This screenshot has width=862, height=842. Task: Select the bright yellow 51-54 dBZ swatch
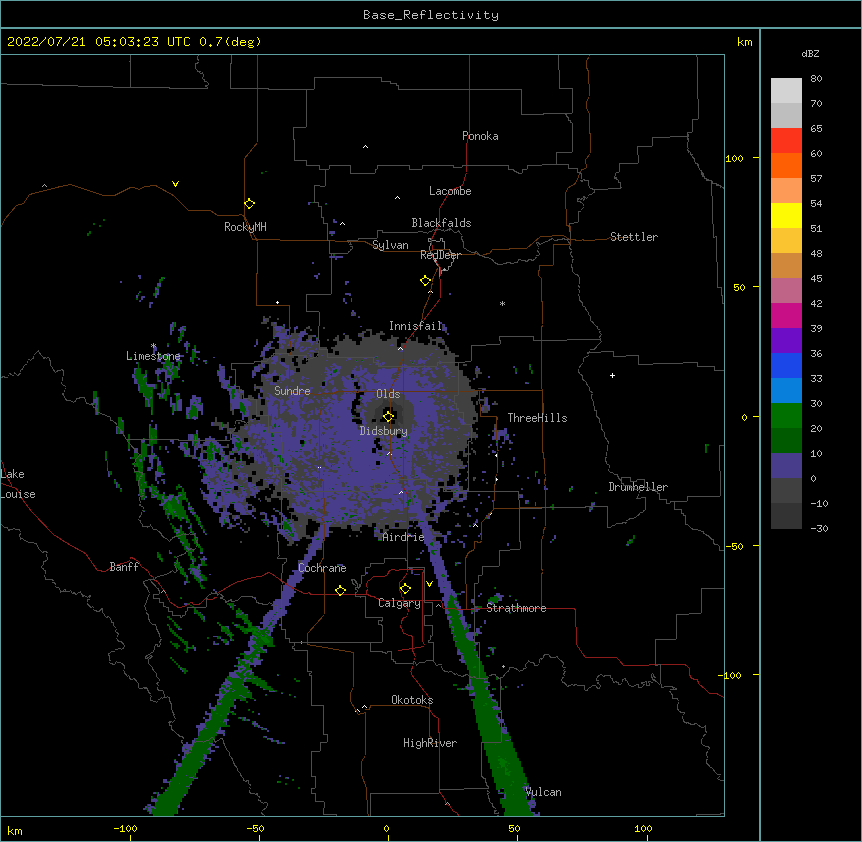click(786, 215)
